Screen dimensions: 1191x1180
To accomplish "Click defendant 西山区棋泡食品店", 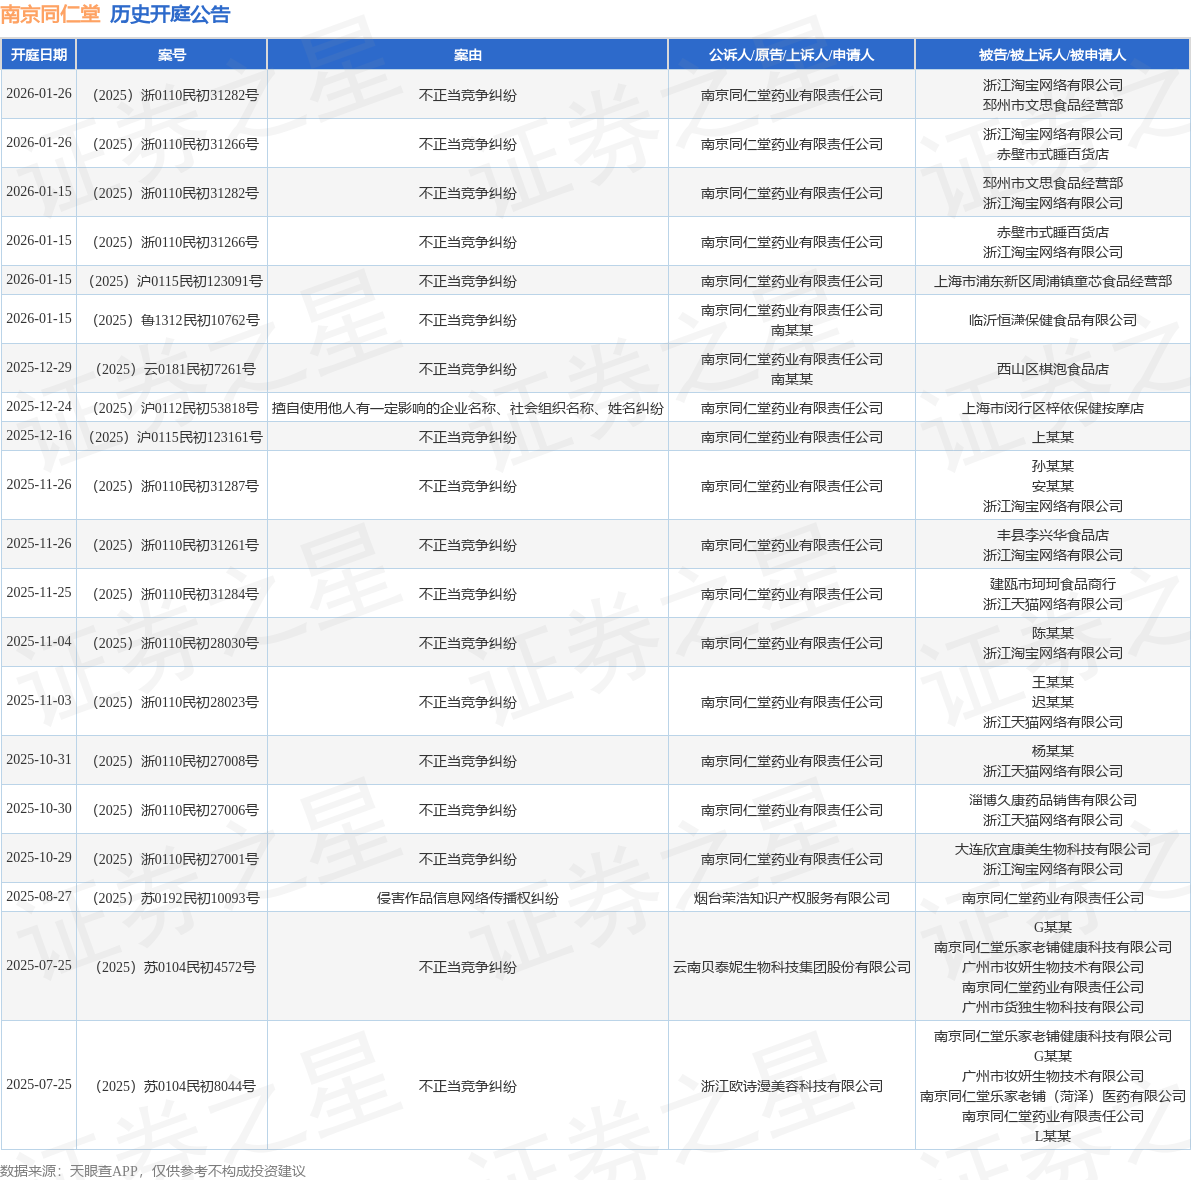I will point(1053,369).
